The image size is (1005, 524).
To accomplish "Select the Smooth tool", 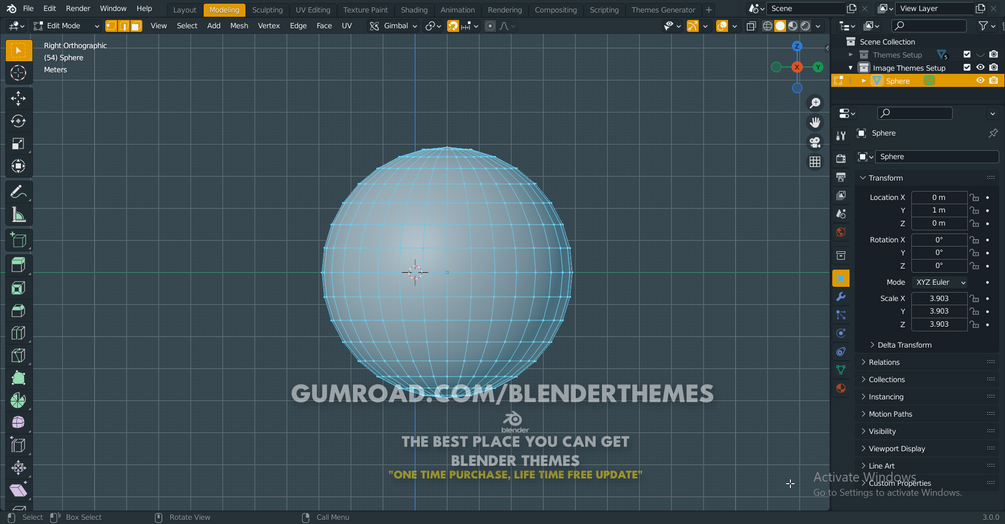I will coord(19,423).
